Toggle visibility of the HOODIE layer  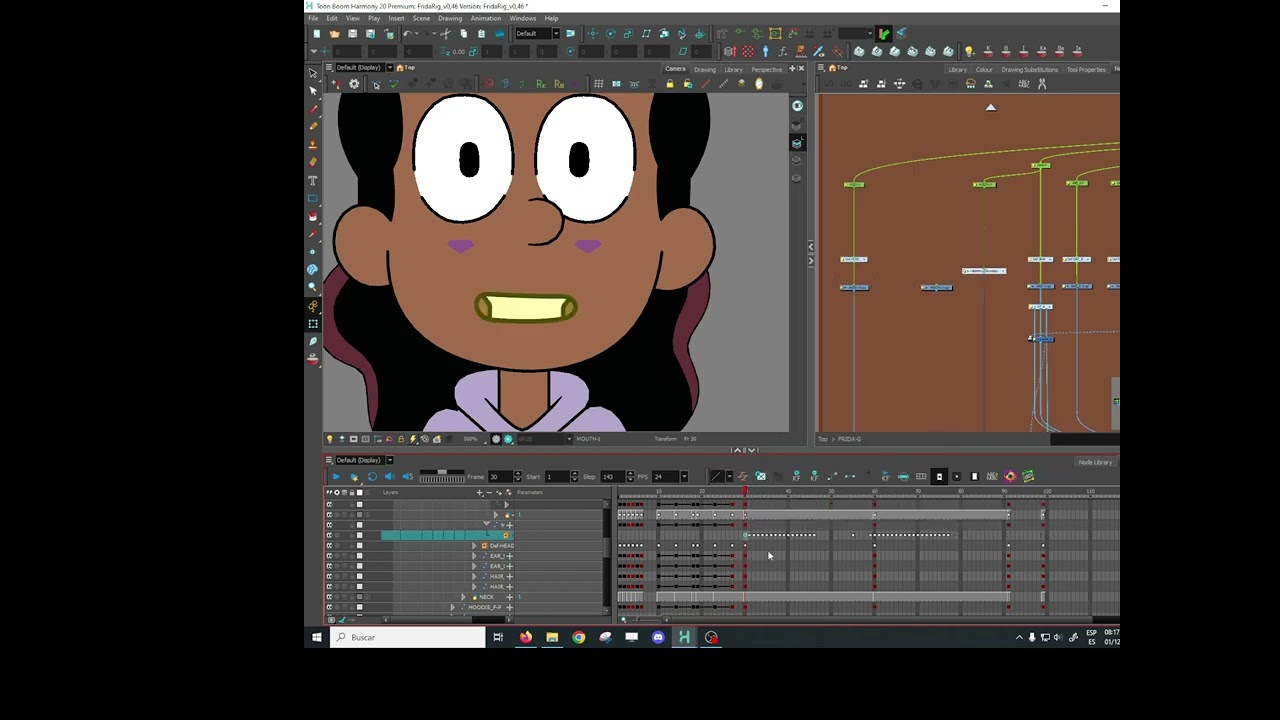[329, 607]
